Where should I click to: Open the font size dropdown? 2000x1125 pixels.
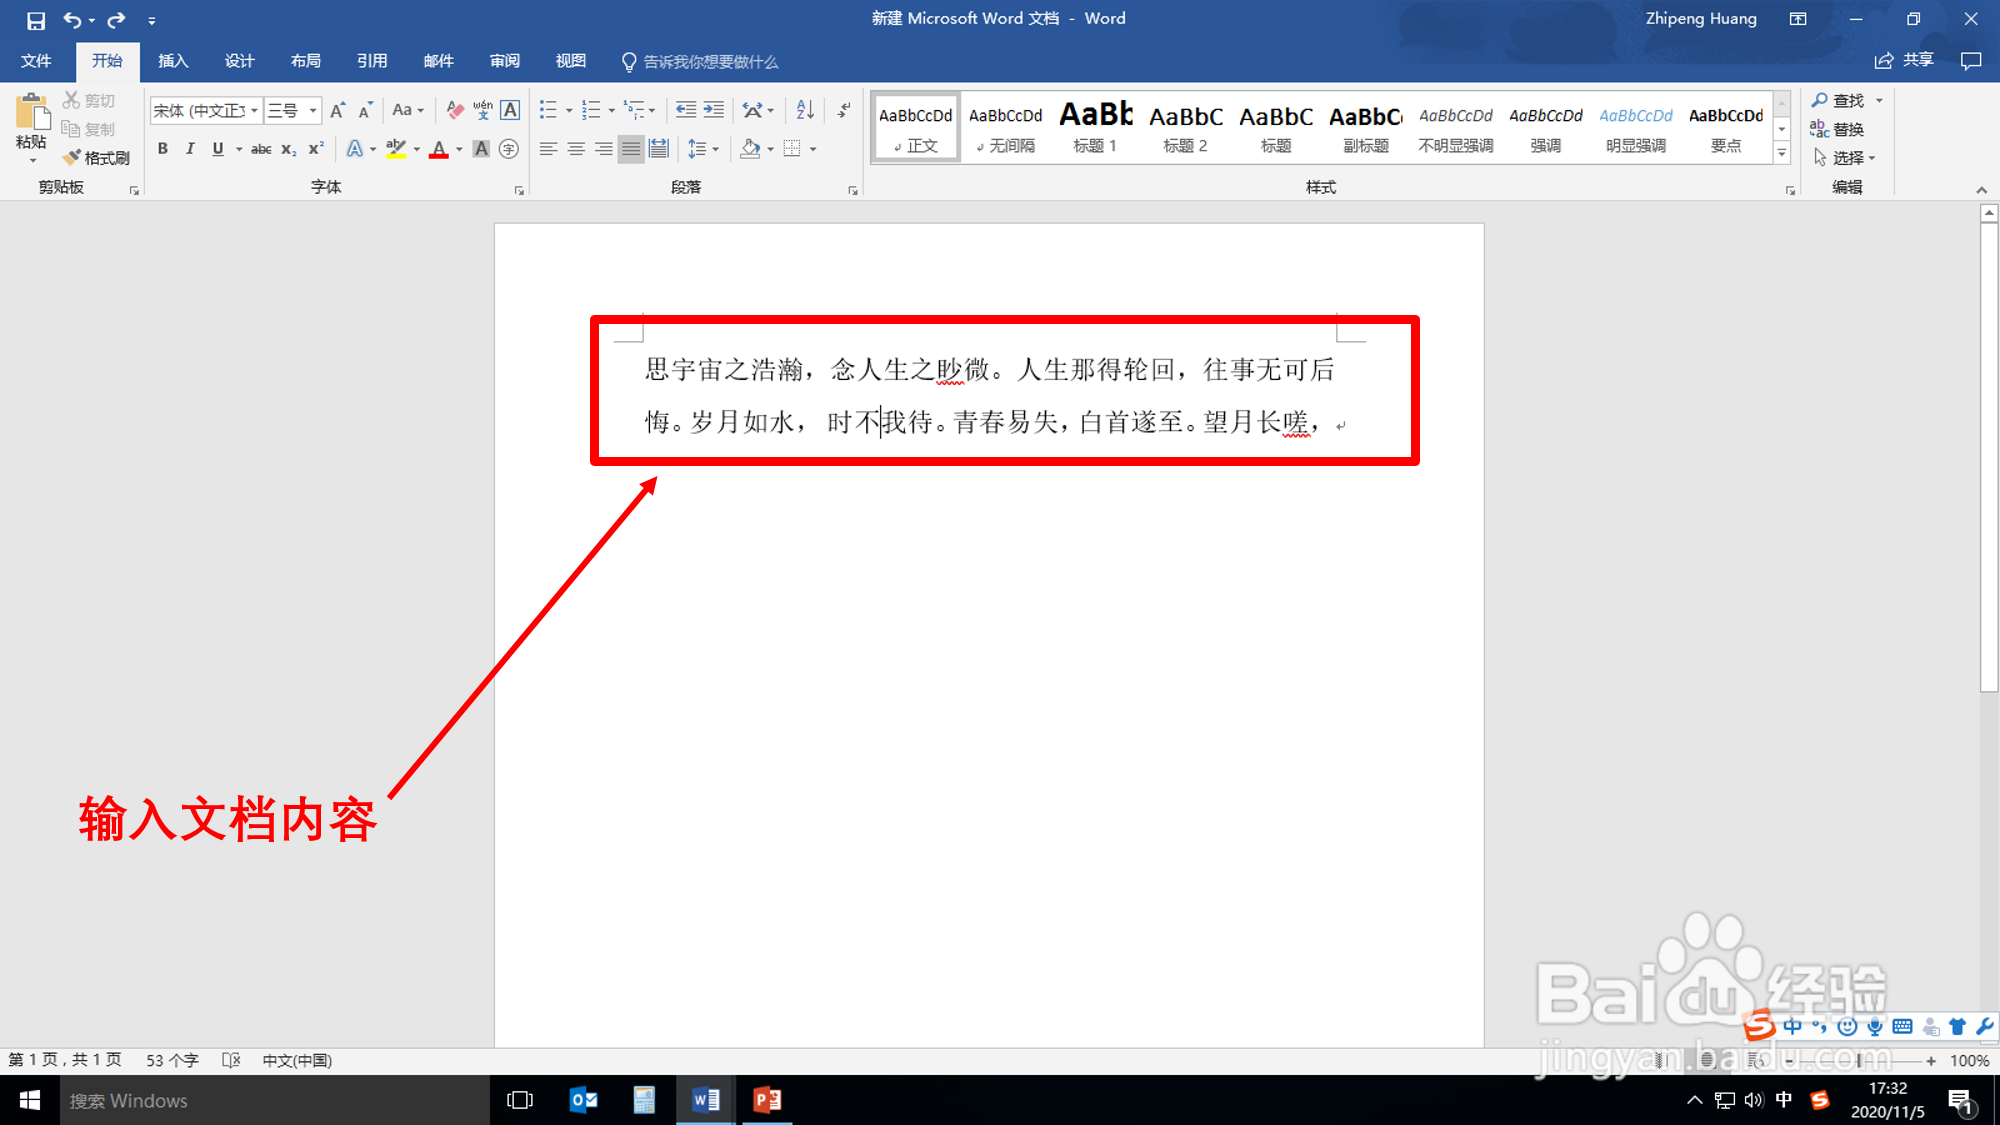click(313, 110)
